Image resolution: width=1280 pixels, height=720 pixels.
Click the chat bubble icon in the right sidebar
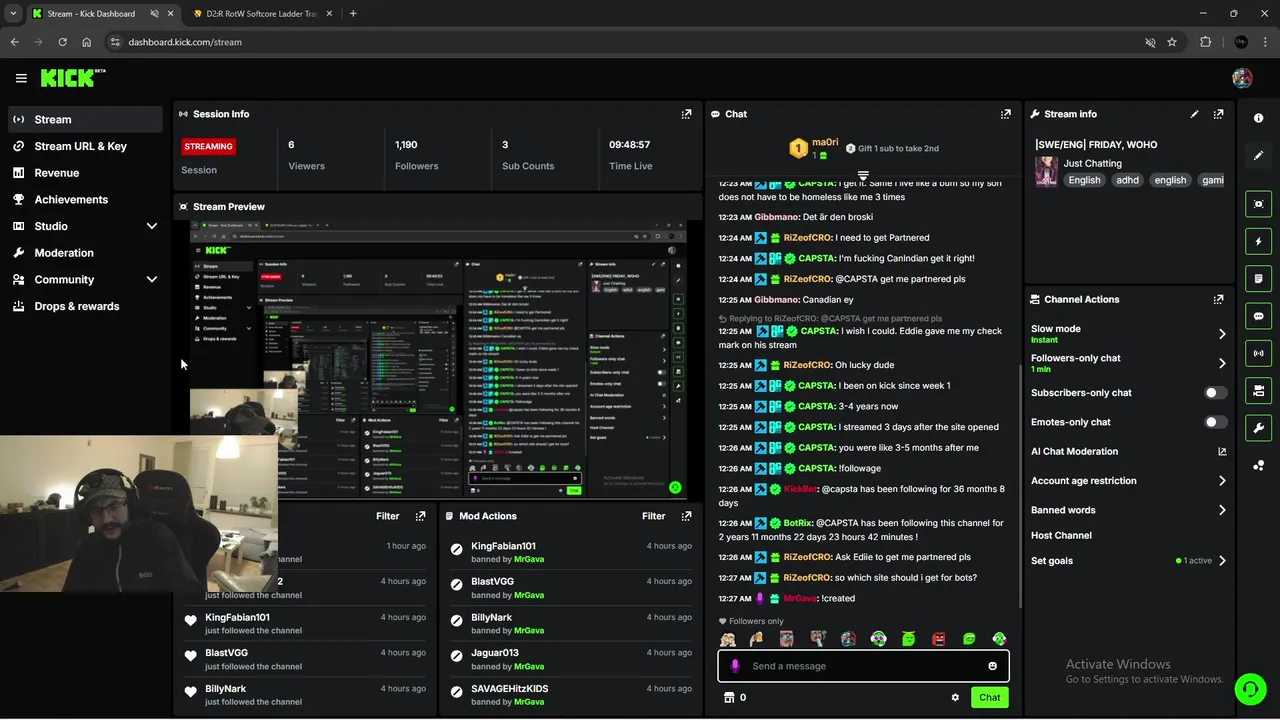pos(1258,316)
